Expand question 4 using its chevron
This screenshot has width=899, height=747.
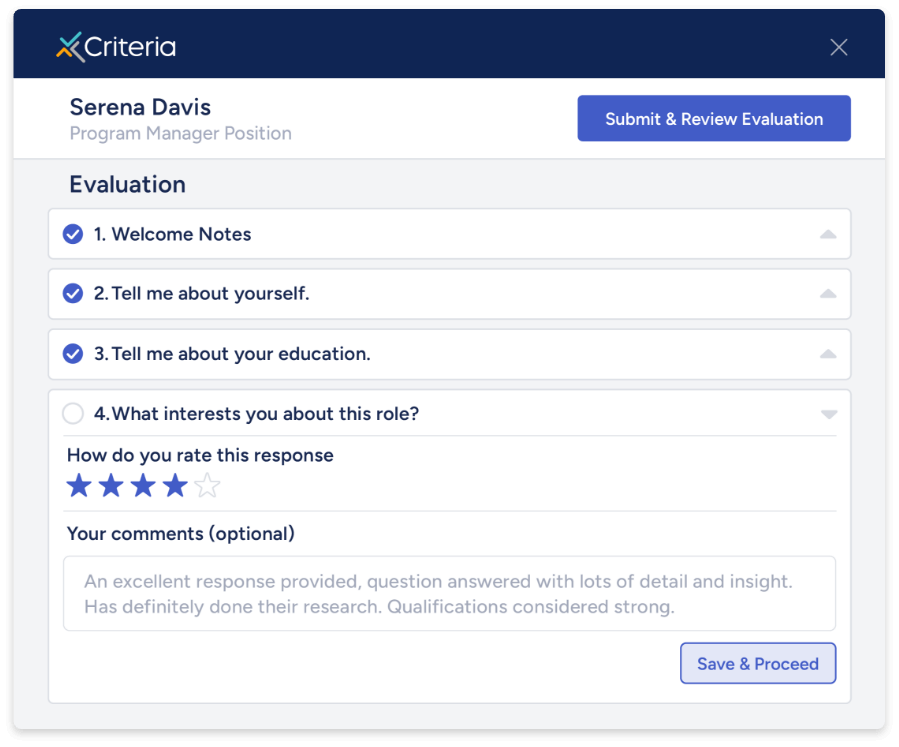(x=828, y=413)
